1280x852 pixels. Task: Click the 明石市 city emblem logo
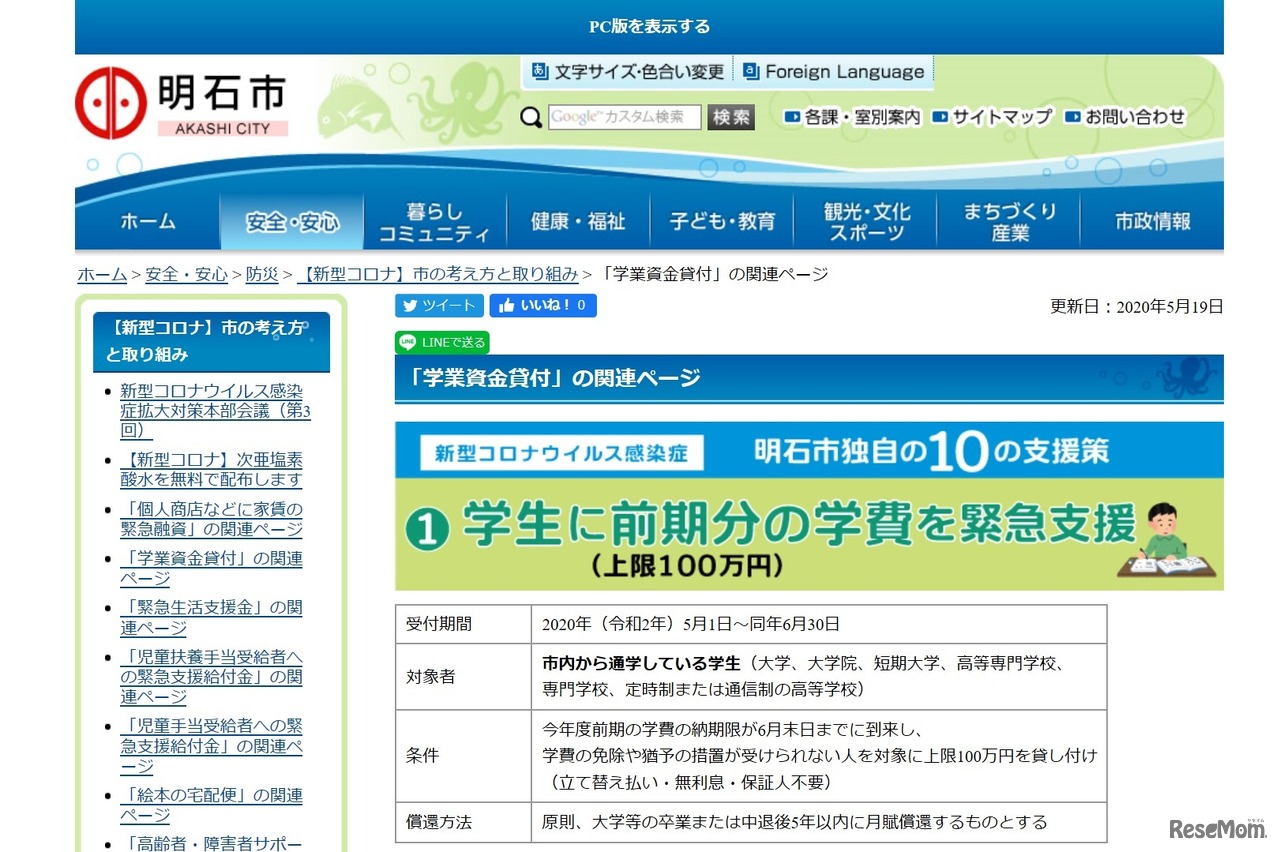(x=110, y=100)
